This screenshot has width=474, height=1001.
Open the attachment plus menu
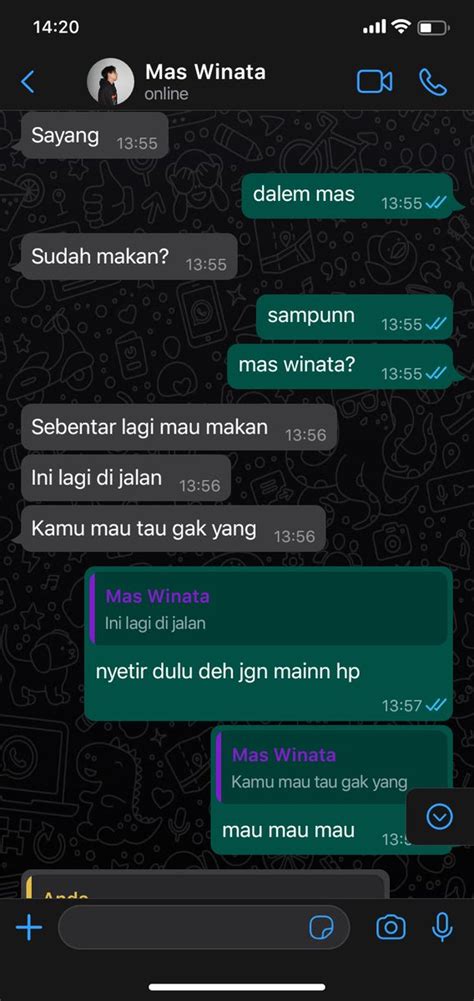29,927
